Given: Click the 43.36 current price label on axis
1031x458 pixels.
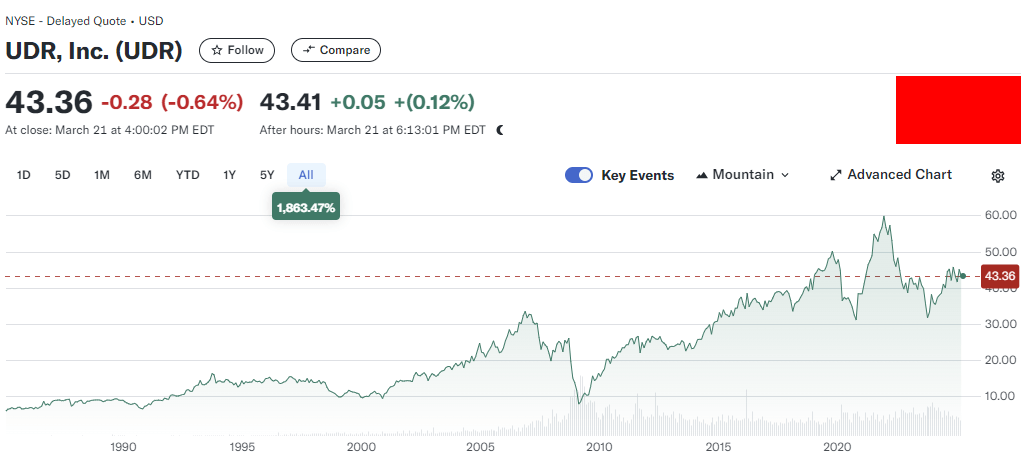Looking at the screenshot, I should pos(999,276).
